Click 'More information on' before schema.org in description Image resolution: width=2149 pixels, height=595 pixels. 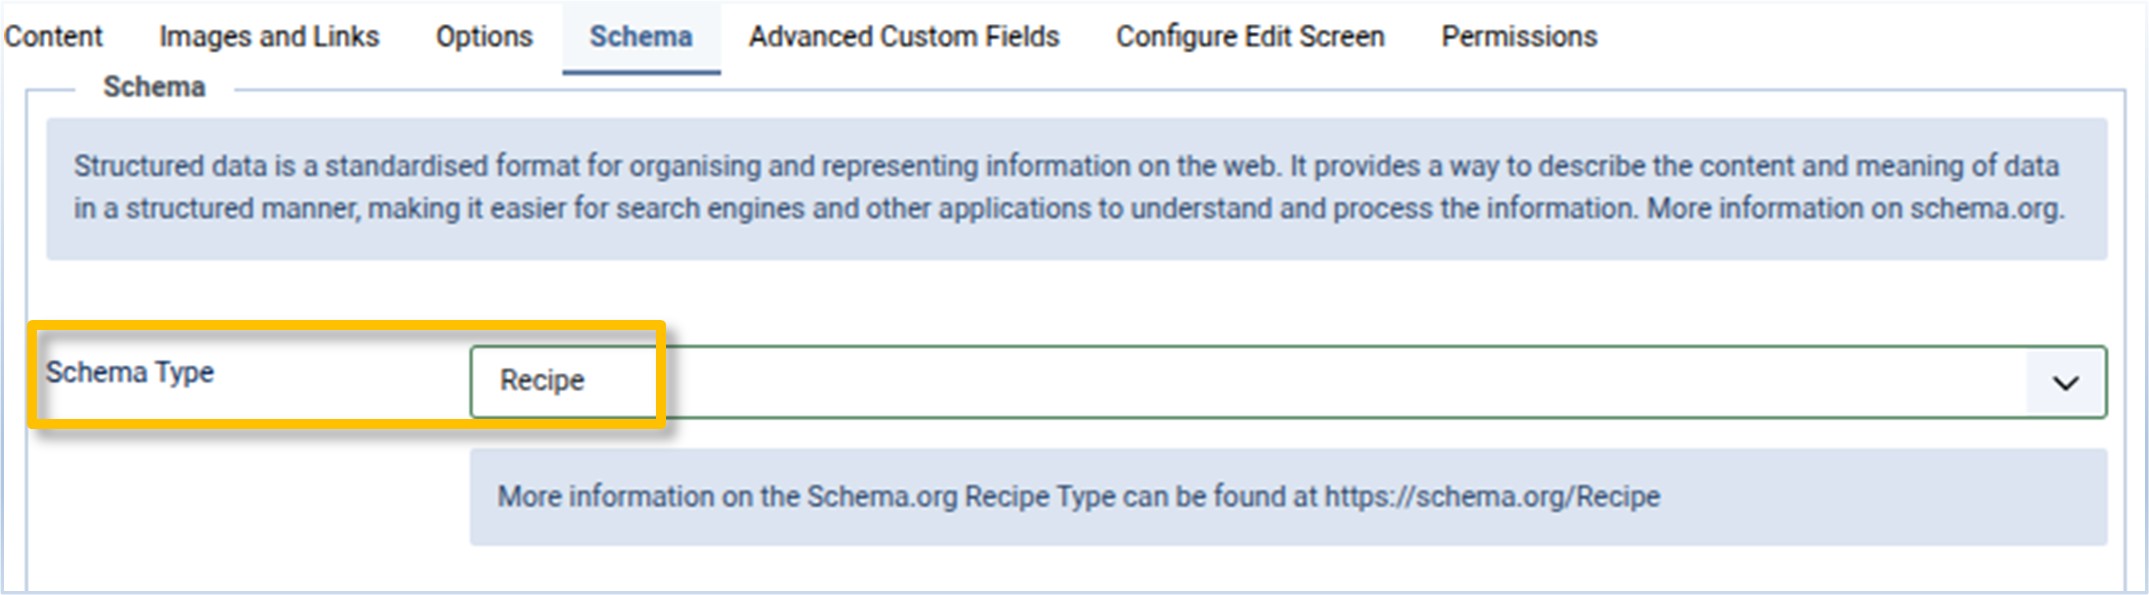1775,209
